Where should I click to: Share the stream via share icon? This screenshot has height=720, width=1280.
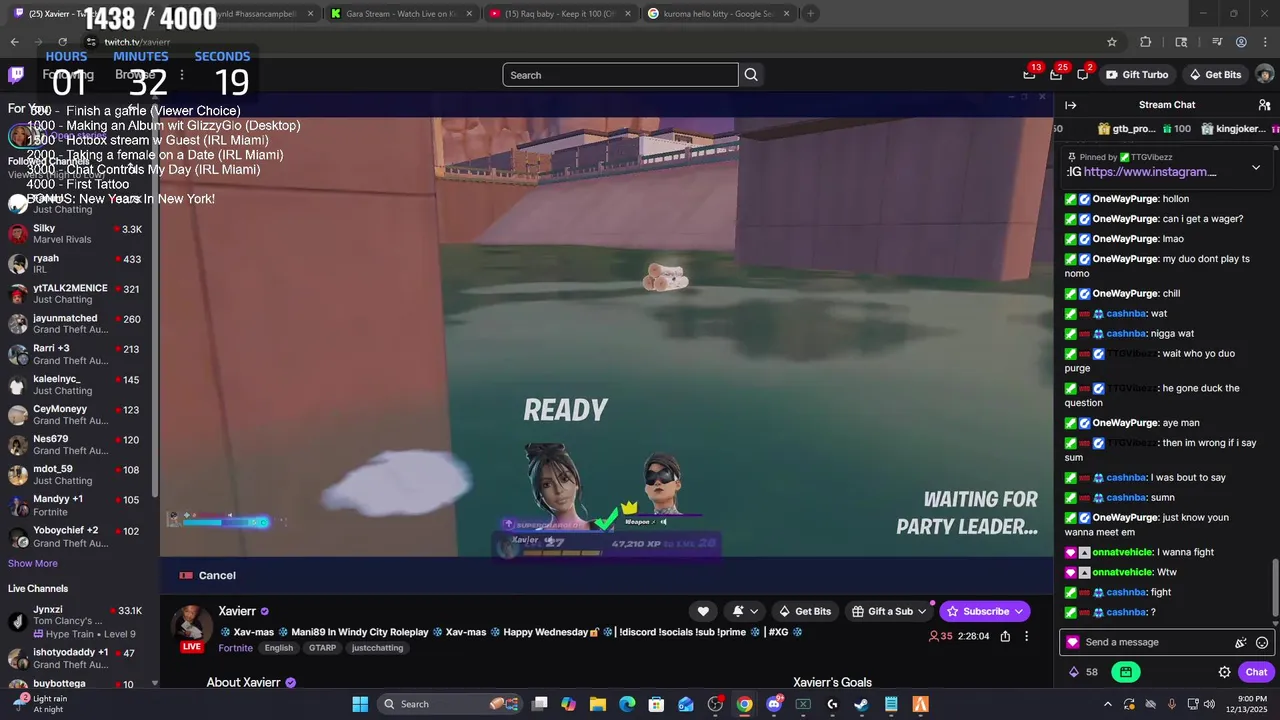(x=1005, y=636)
